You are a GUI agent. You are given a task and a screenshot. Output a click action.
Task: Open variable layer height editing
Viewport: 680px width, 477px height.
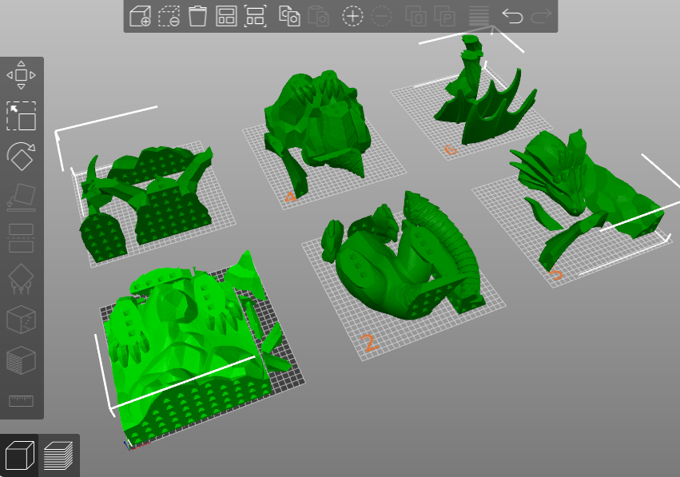478,16
